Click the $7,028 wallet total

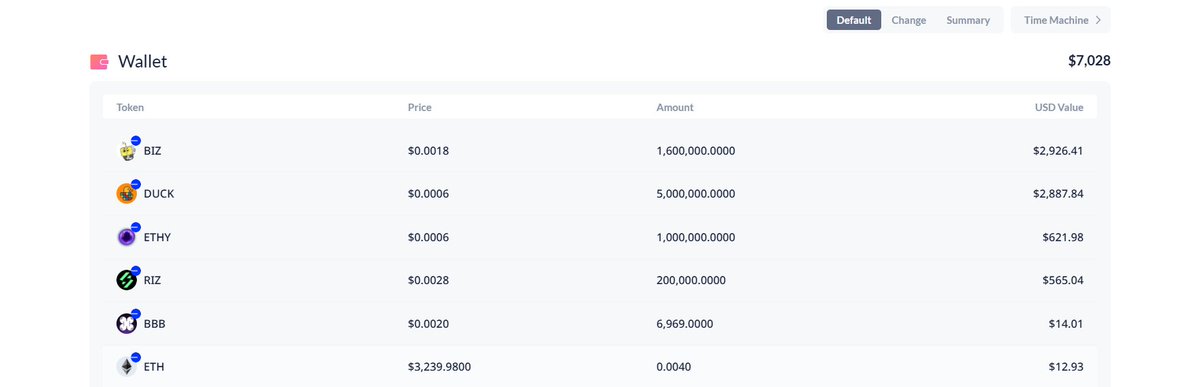tap(1089, 61)
